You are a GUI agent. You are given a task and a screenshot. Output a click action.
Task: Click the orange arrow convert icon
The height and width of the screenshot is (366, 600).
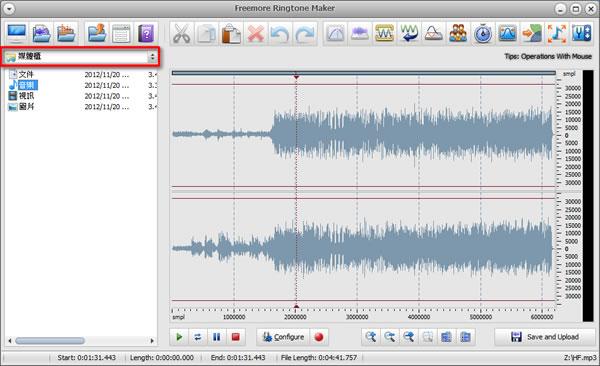[x=532, y=34]
